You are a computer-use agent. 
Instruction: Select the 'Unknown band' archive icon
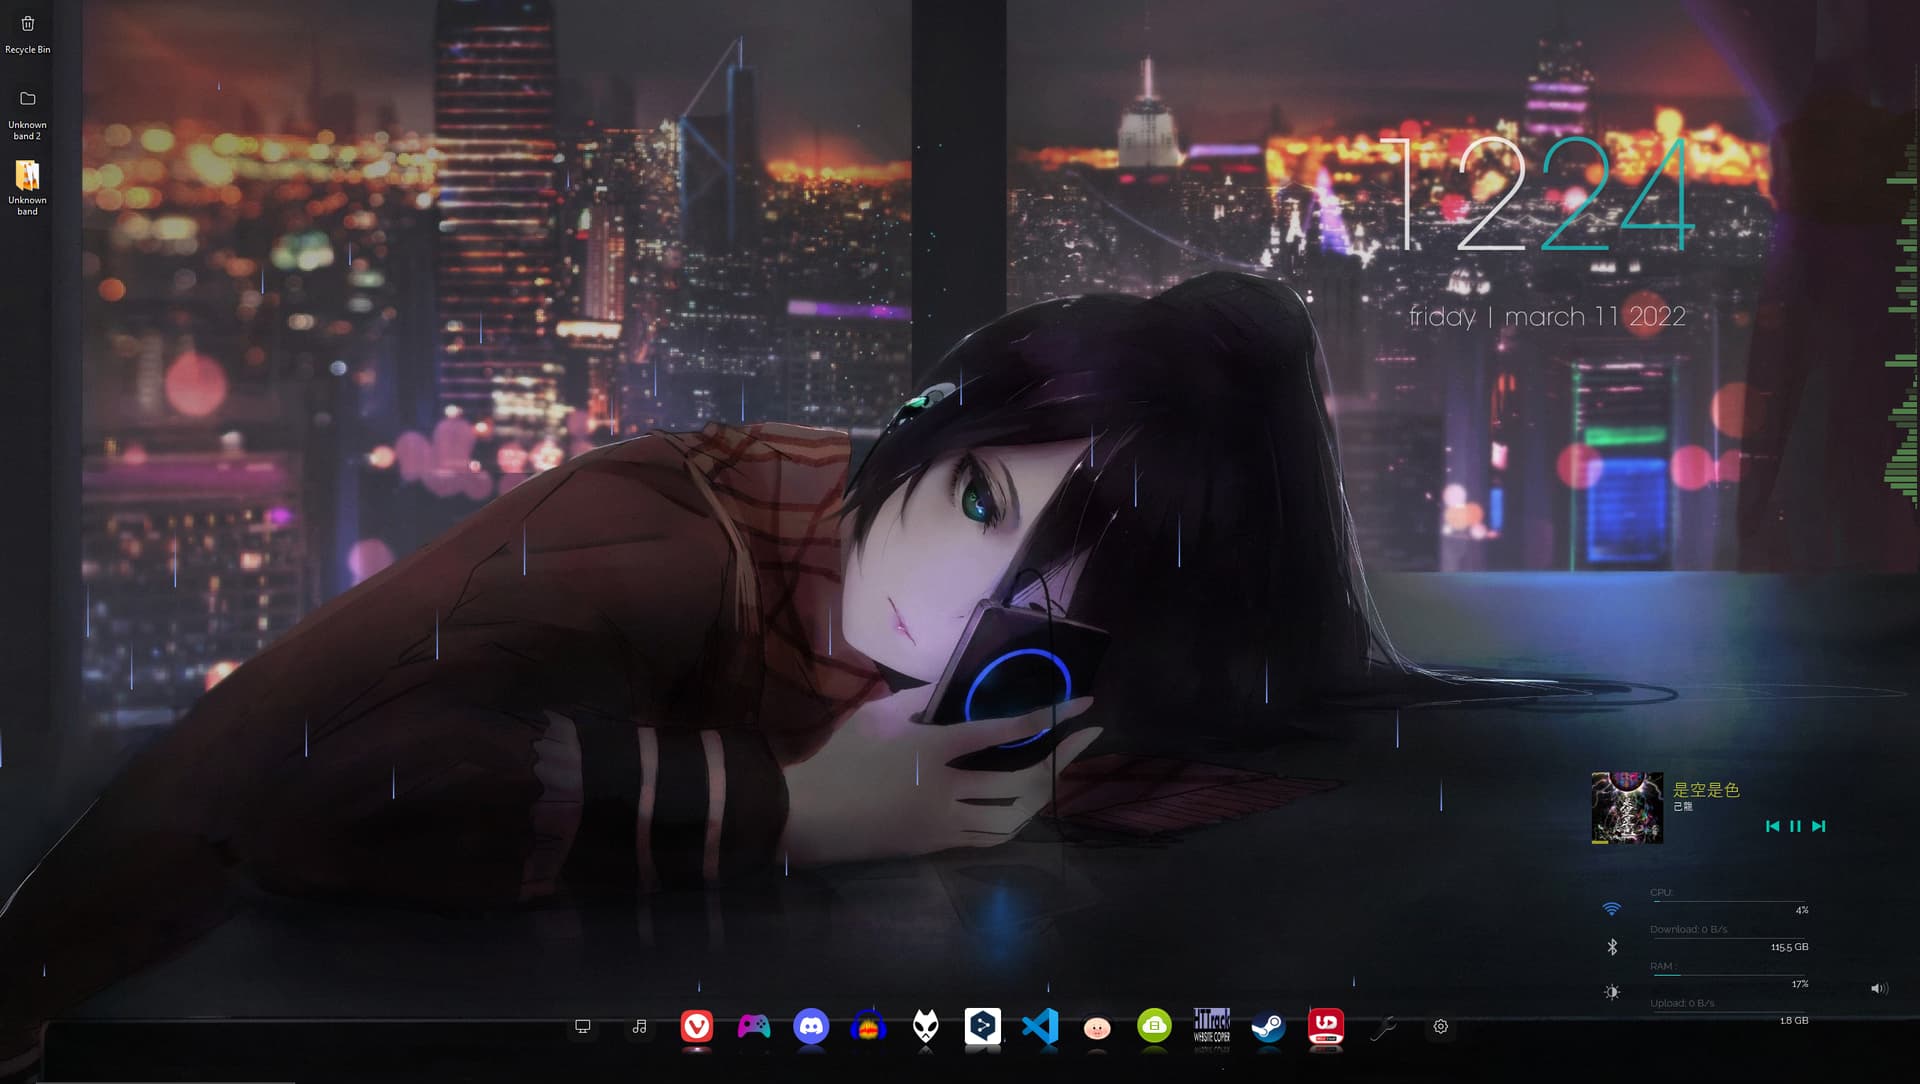[x=28, y=188]
